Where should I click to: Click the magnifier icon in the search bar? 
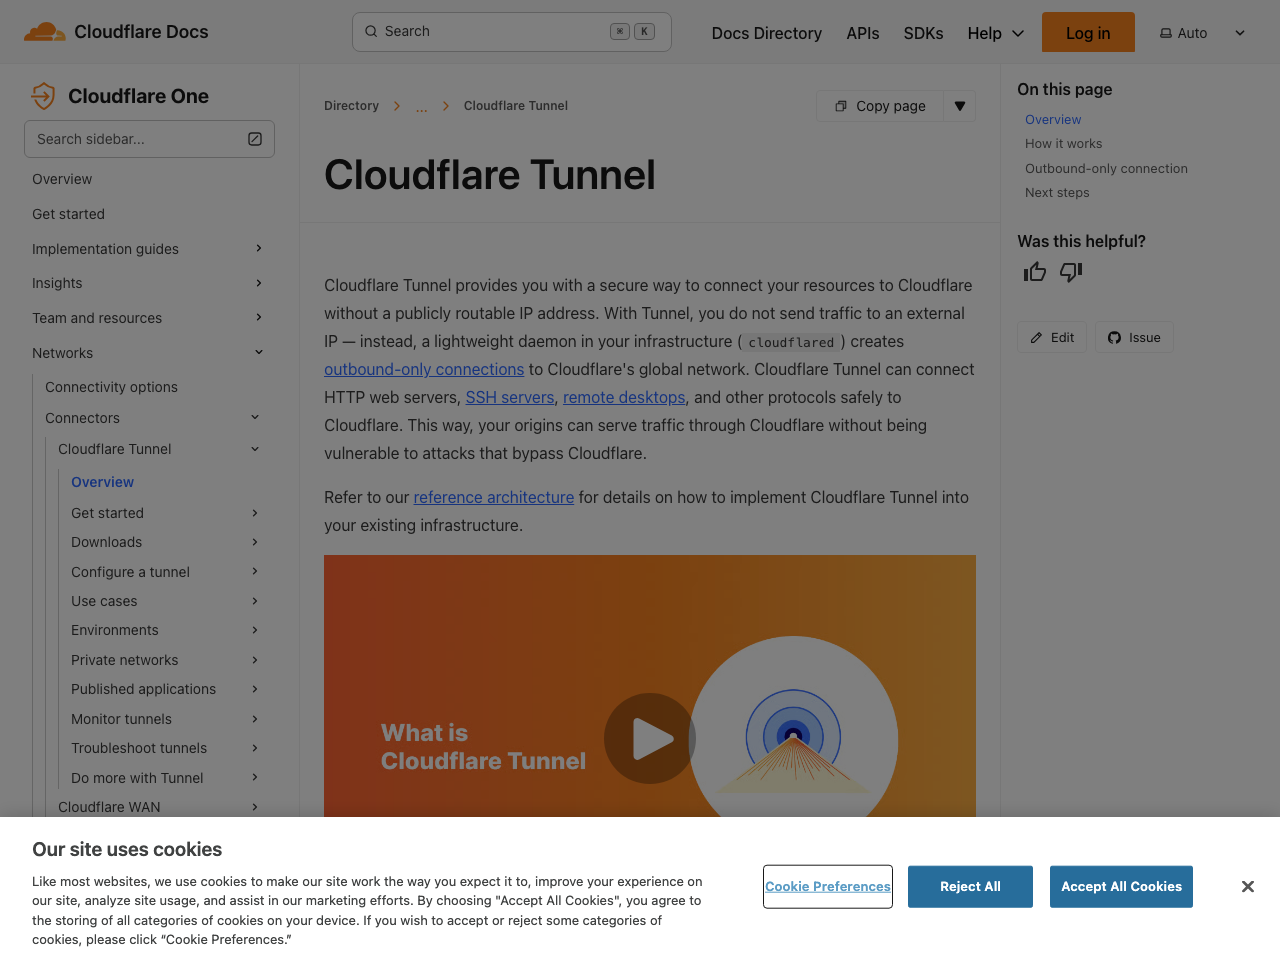pyautogui.click(x=369, y=31)
